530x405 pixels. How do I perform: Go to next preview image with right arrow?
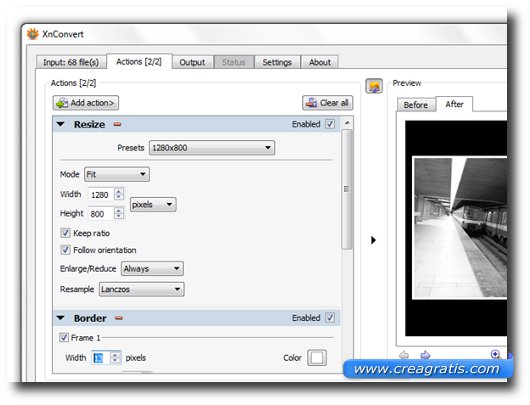click(x=425, y=355)
